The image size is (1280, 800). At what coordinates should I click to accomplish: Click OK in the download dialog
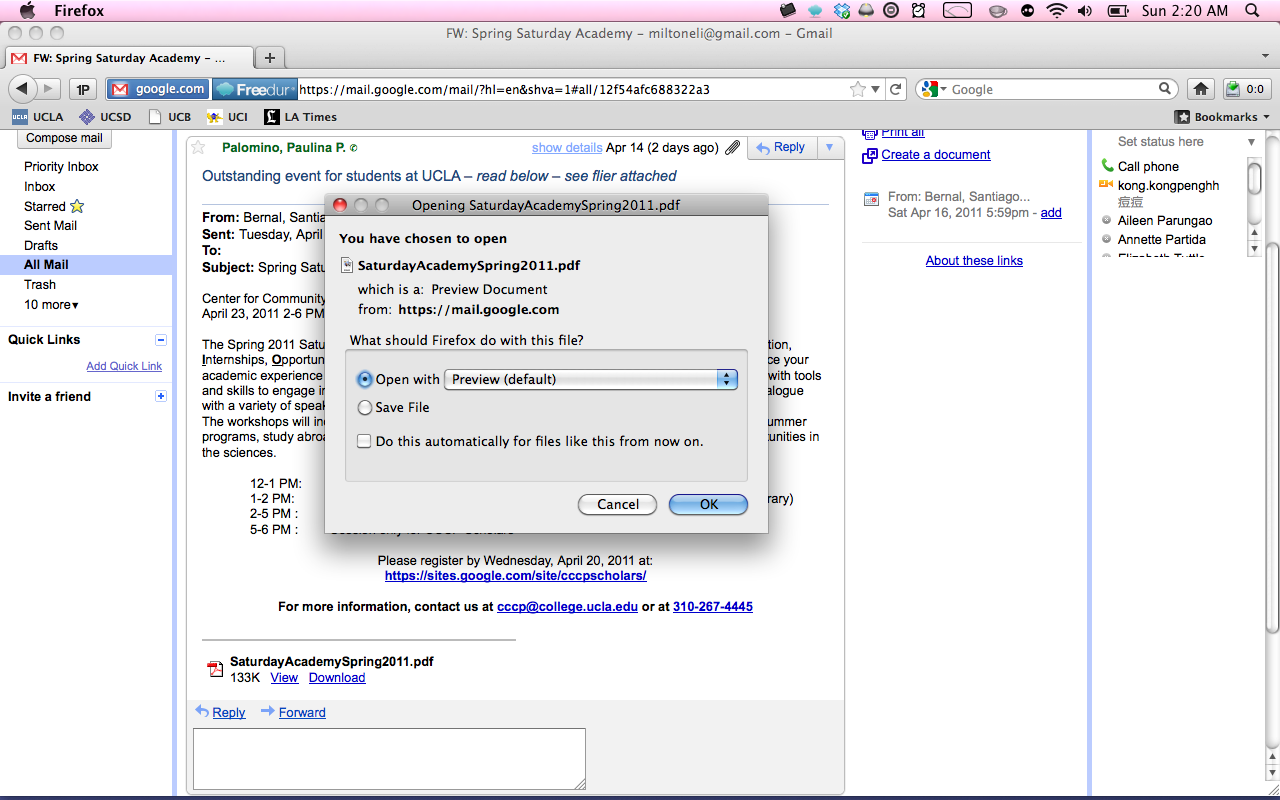click(709, 505)
